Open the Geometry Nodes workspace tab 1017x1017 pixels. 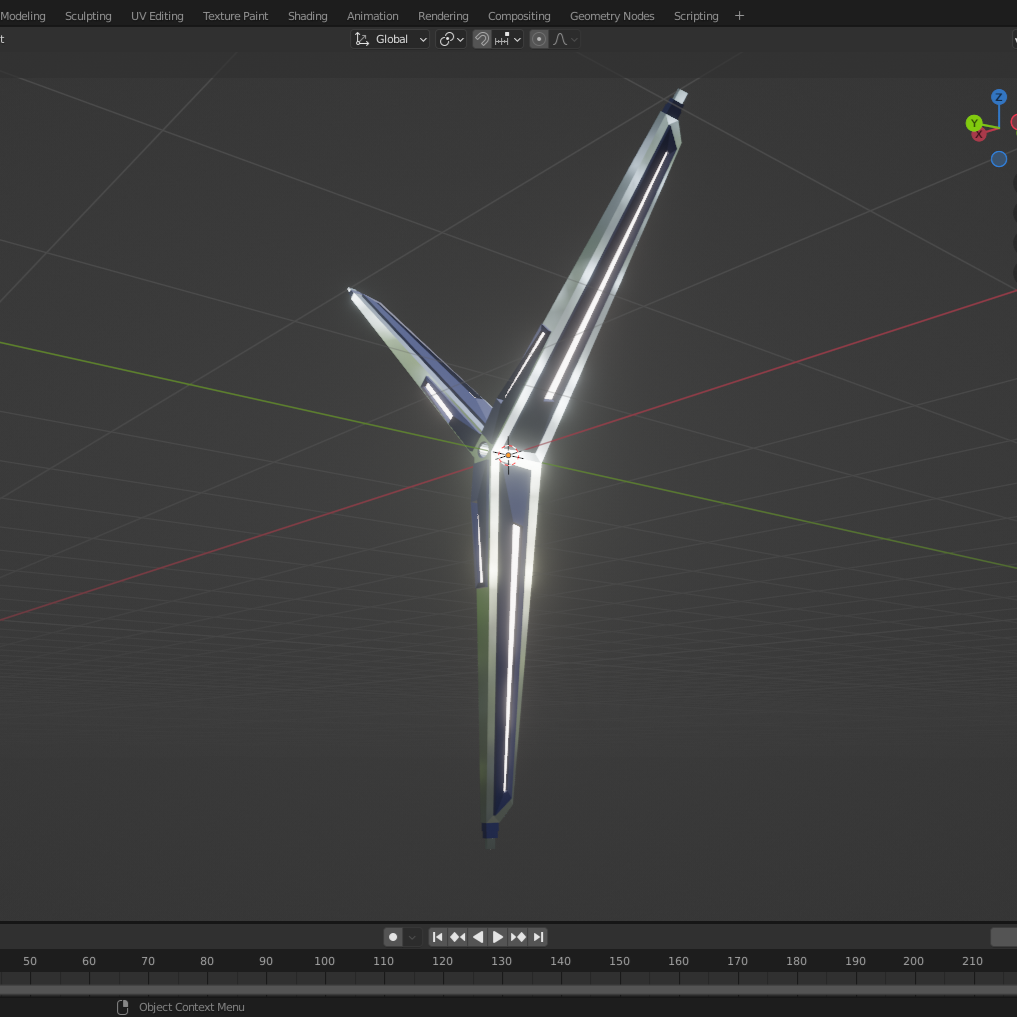[x=612, y=16]
